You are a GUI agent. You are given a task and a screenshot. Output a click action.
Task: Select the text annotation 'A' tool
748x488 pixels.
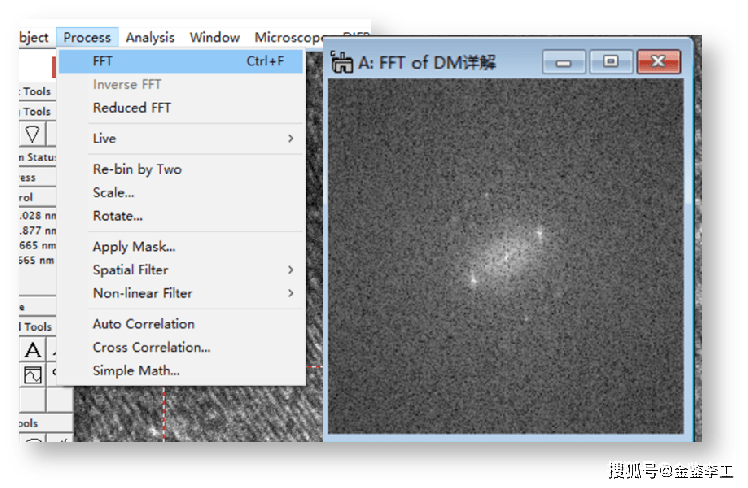tap(33, 350)
